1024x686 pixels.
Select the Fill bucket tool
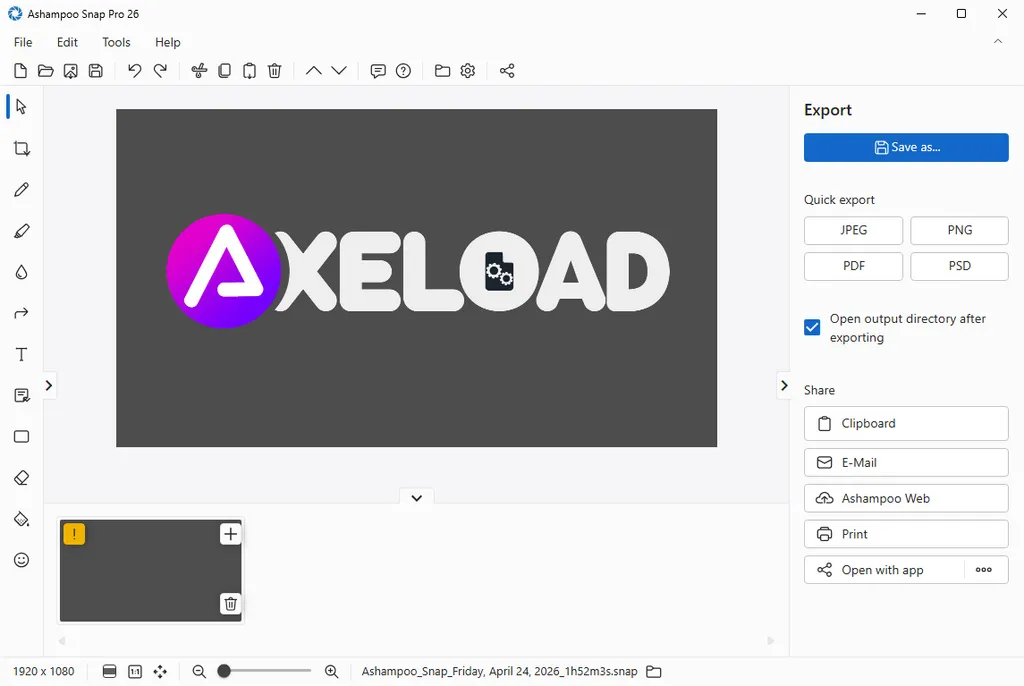(22, 519)
